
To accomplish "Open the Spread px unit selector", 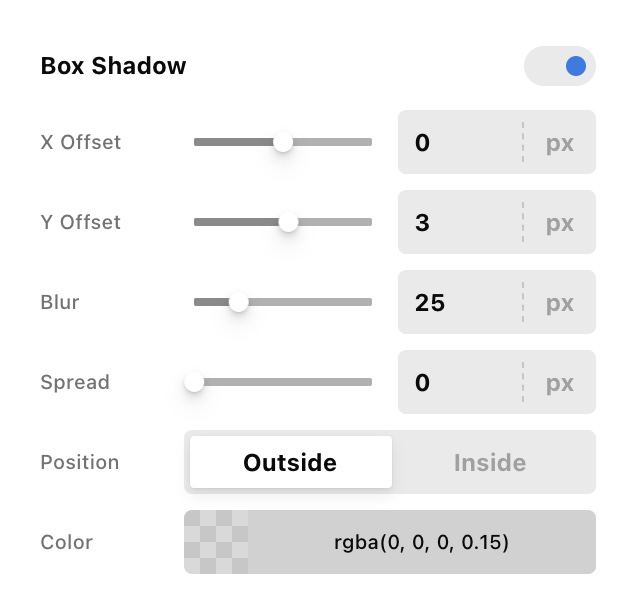I will pos(560,382).
